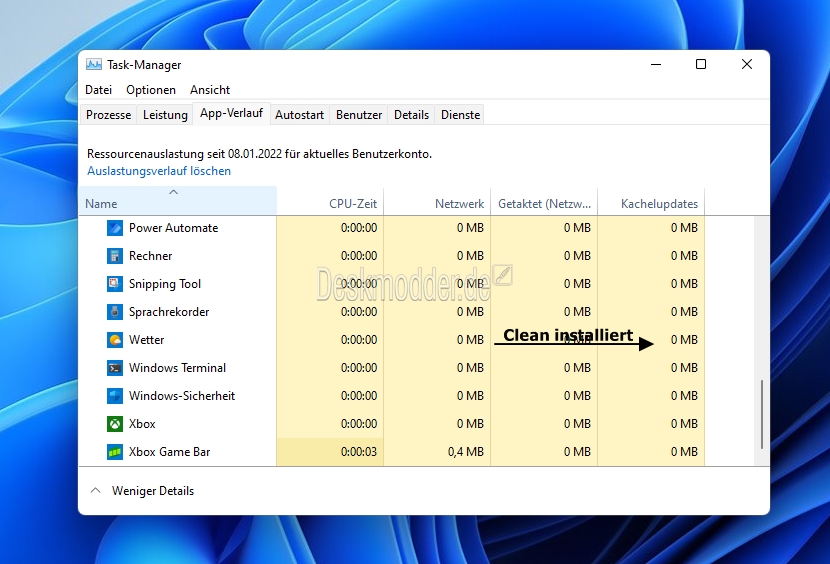
Task: Select the Snipping Tool row name
Action: click(165, 284)
